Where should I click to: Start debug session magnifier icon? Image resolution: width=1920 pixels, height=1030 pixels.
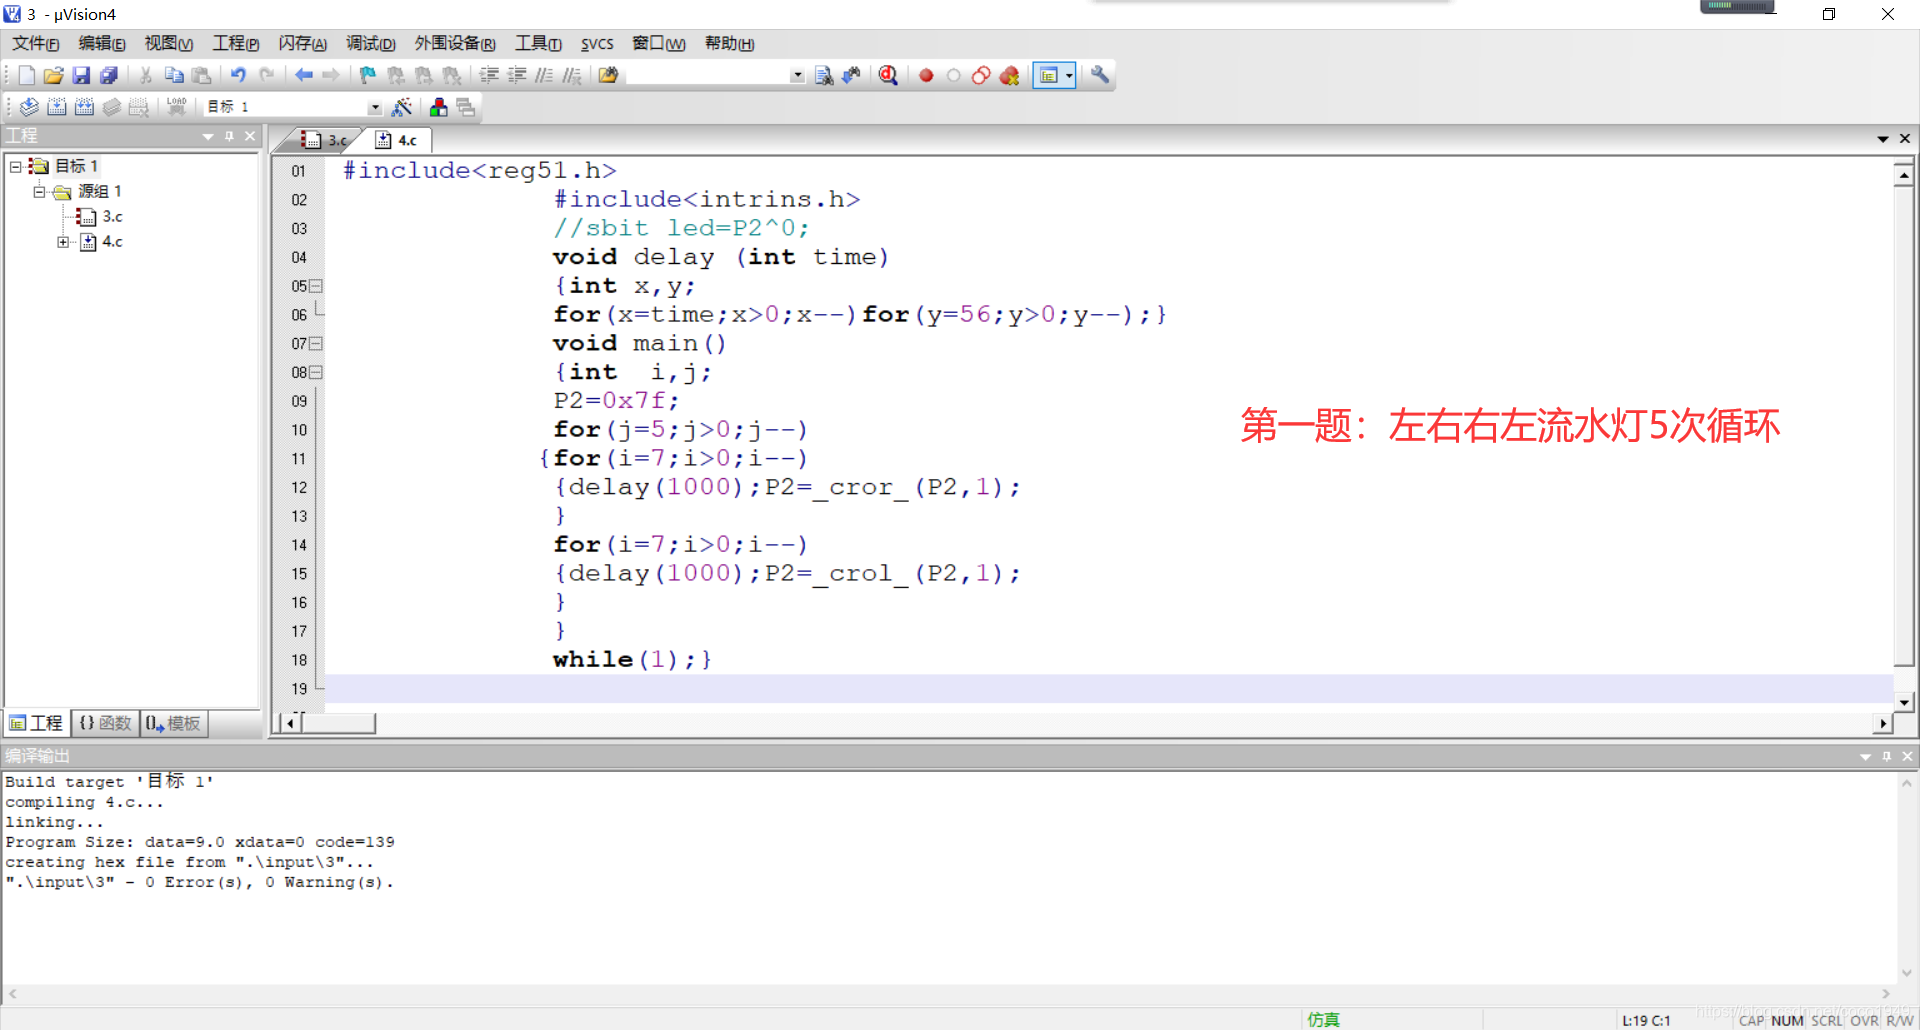pyautogui.click(x=888, y=75)
